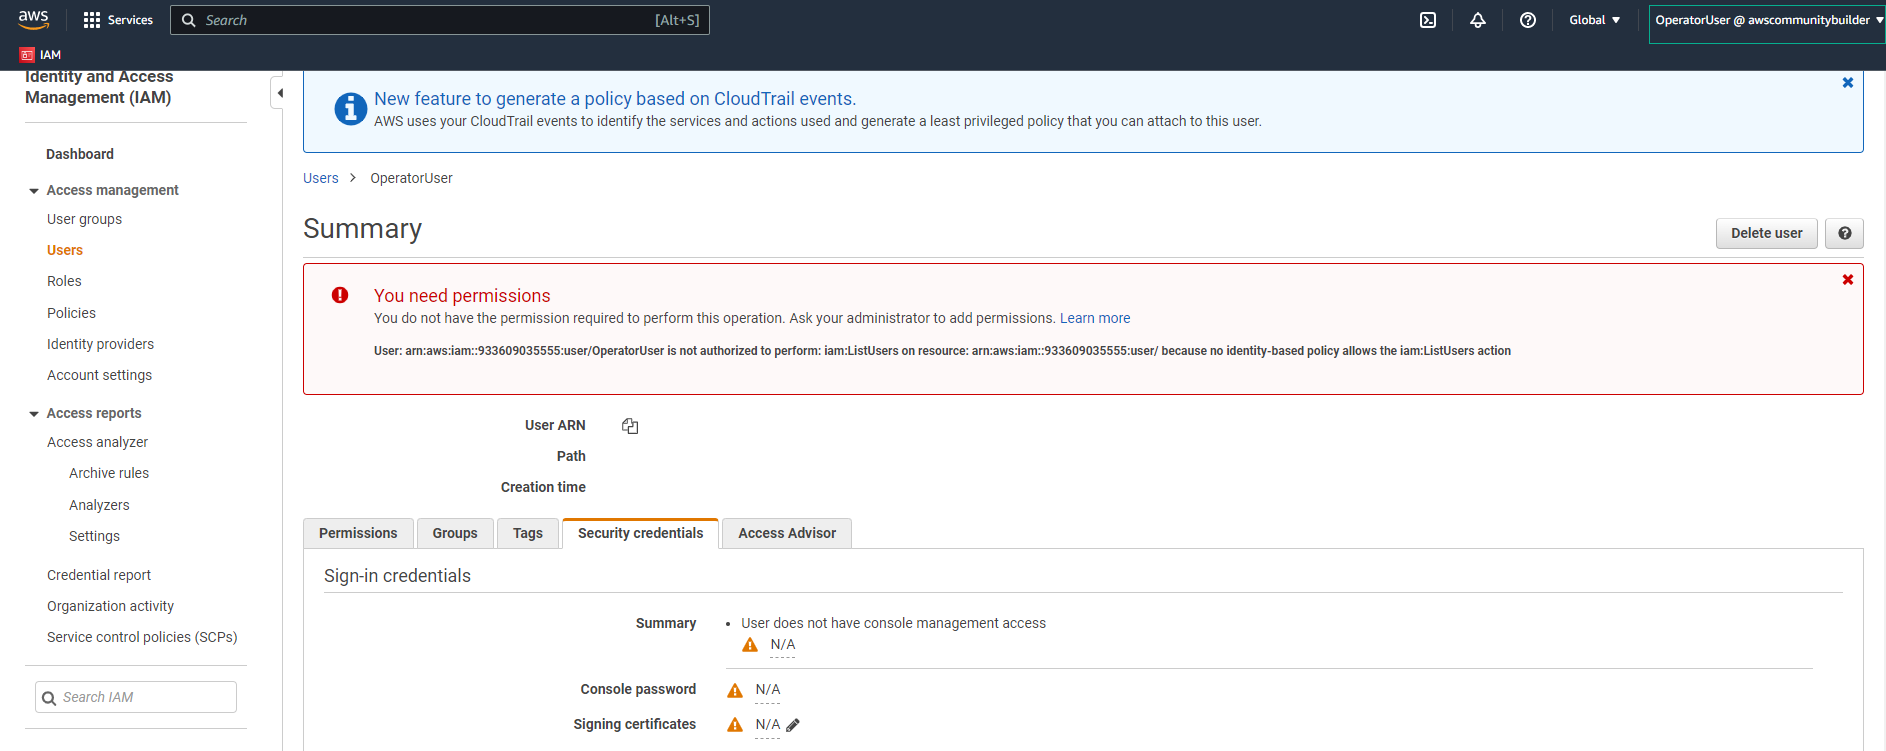
Task: Open Access analyzer in the sidebar
Action: coord(97,442)
